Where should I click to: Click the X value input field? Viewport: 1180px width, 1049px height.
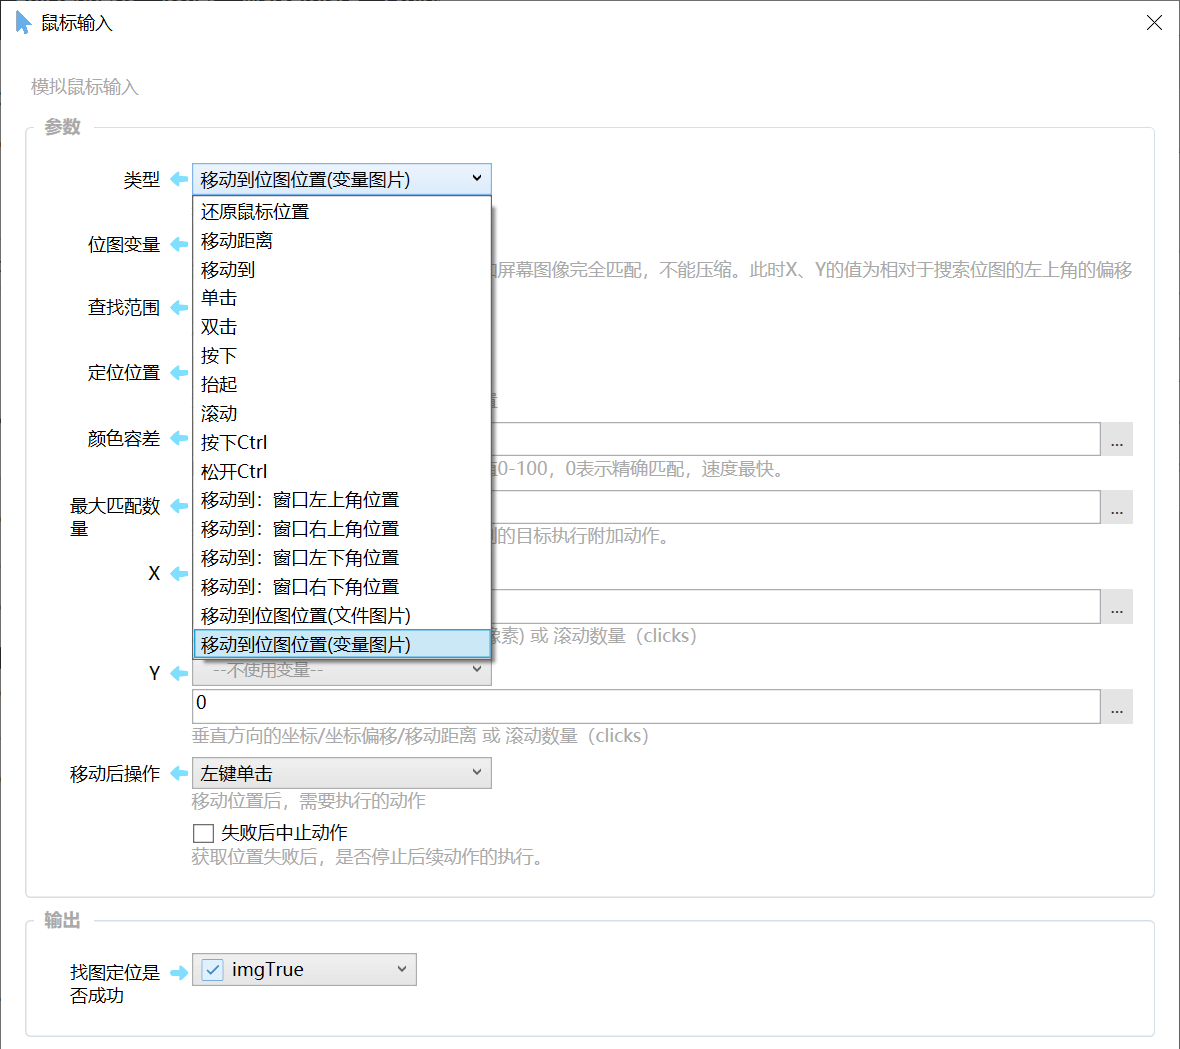click(796, 607)
